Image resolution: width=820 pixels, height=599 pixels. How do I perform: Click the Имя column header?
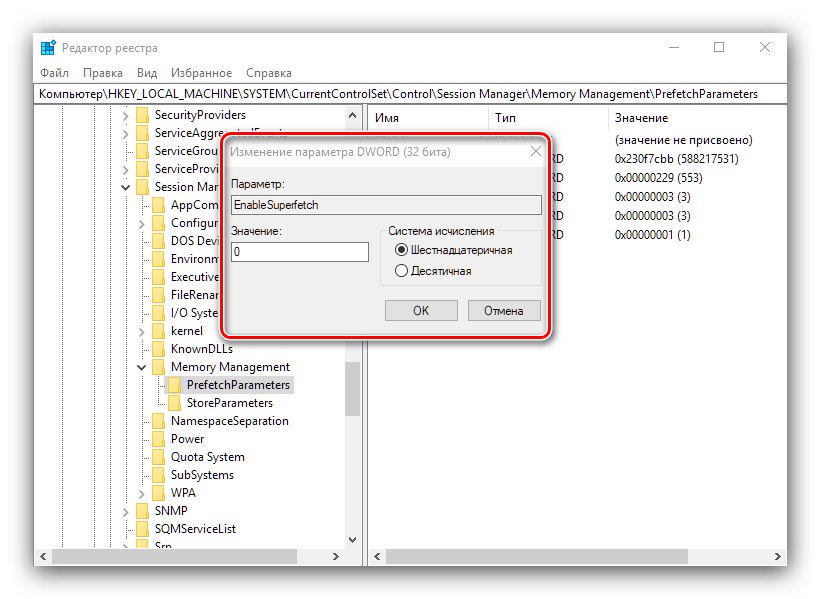click(x=428, y=118)
